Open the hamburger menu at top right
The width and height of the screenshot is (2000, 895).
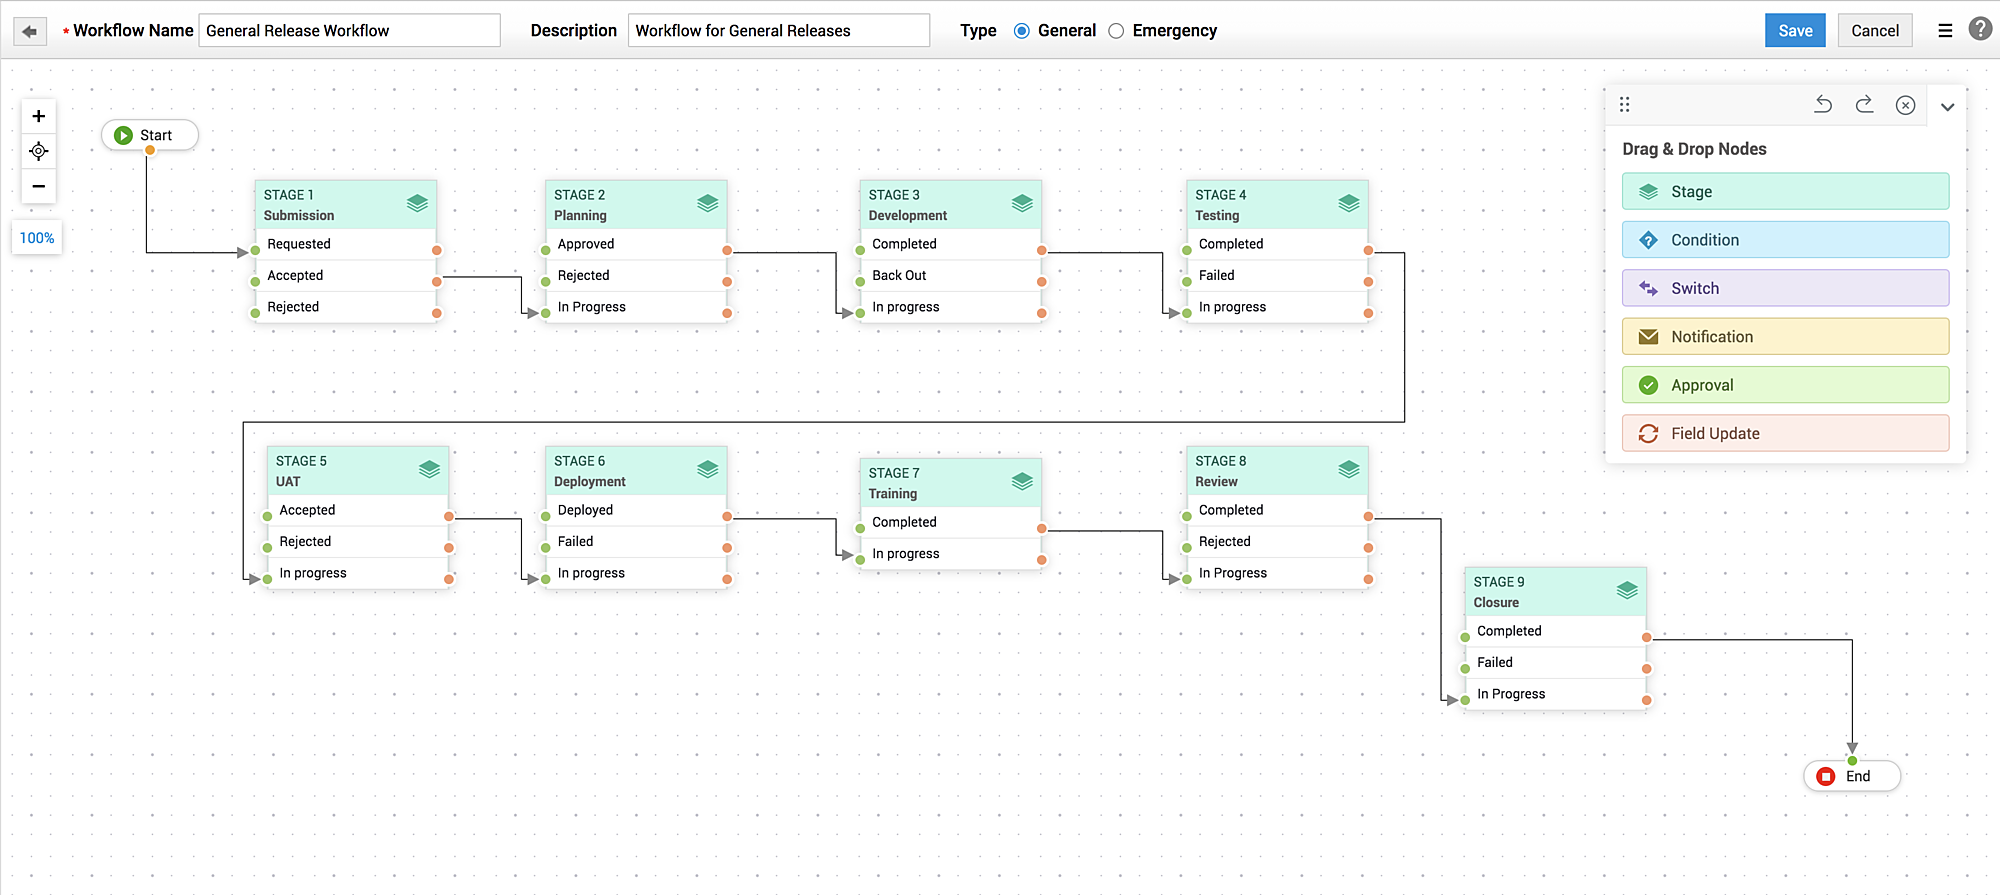(x=1945, y=31)
